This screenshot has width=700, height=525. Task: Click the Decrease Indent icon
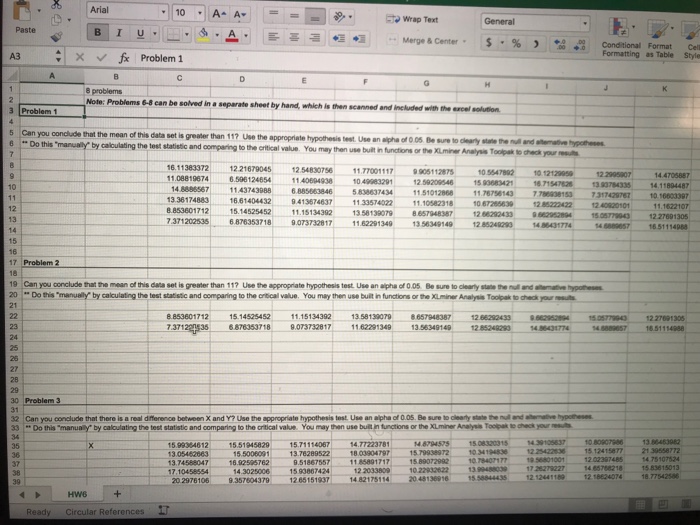338,38
